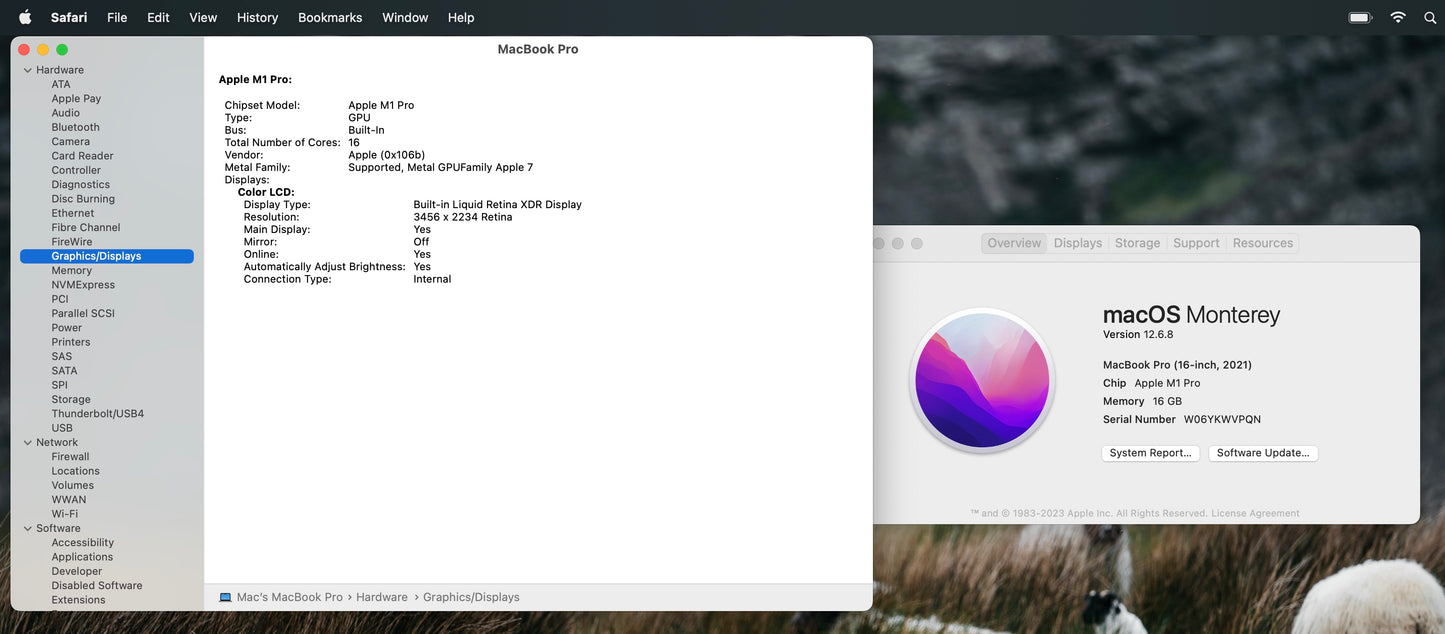Collapse the Software tree section
Image resolution: width=1445 pixels, height=634 pixels.
tap(27, 528)
